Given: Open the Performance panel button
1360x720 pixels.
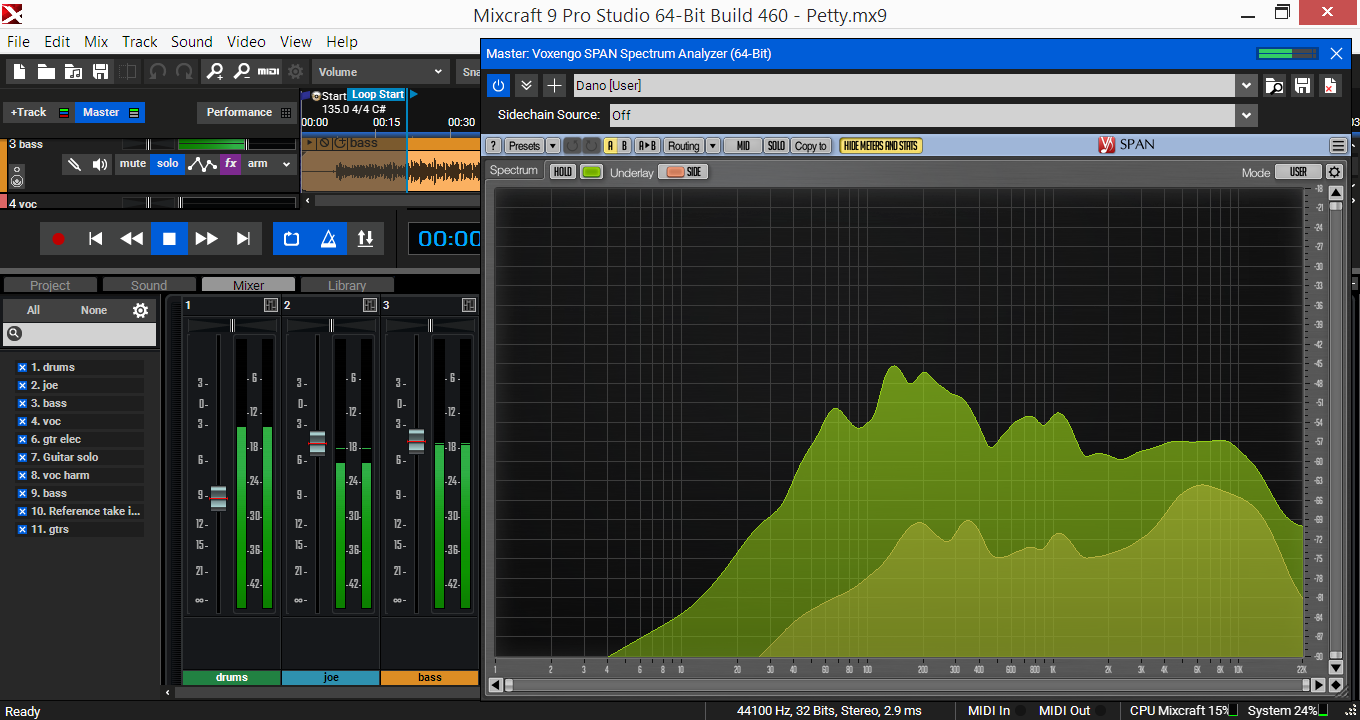Looking at the screenshot, I should click(248, 112).
